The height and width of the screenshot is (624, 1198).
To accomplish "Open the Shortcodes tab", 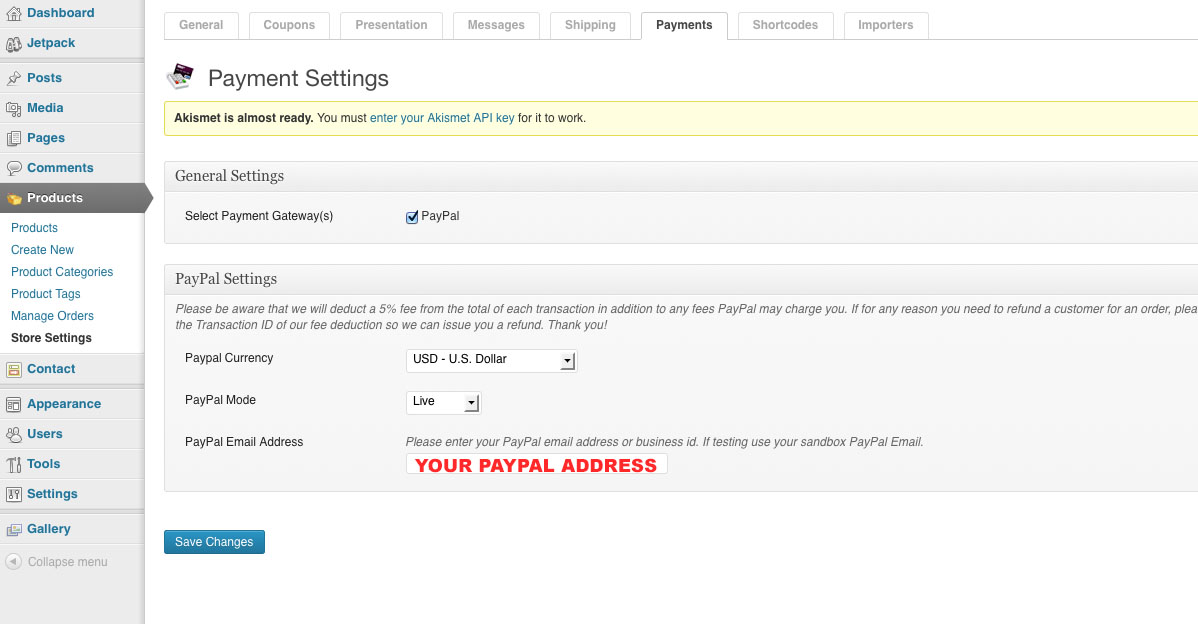I will click(785, 25).
